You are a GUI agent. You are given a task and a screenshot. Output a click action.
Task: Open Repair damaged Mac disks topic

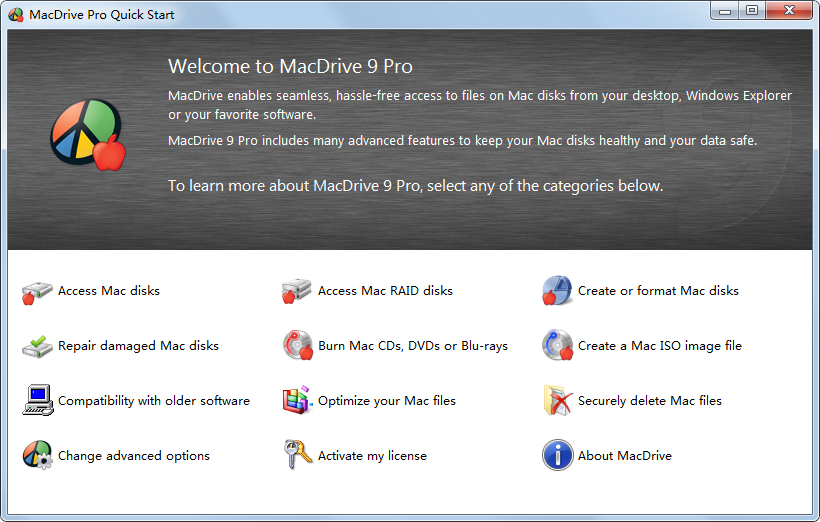point(139,346)
